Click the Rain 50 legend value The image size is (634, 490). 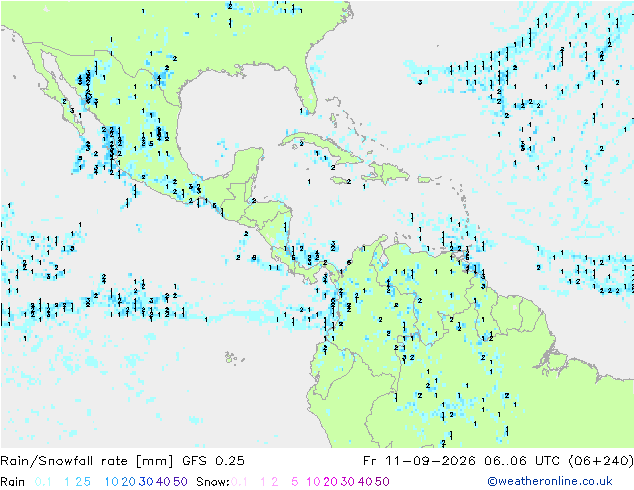[x=180, y=482]
